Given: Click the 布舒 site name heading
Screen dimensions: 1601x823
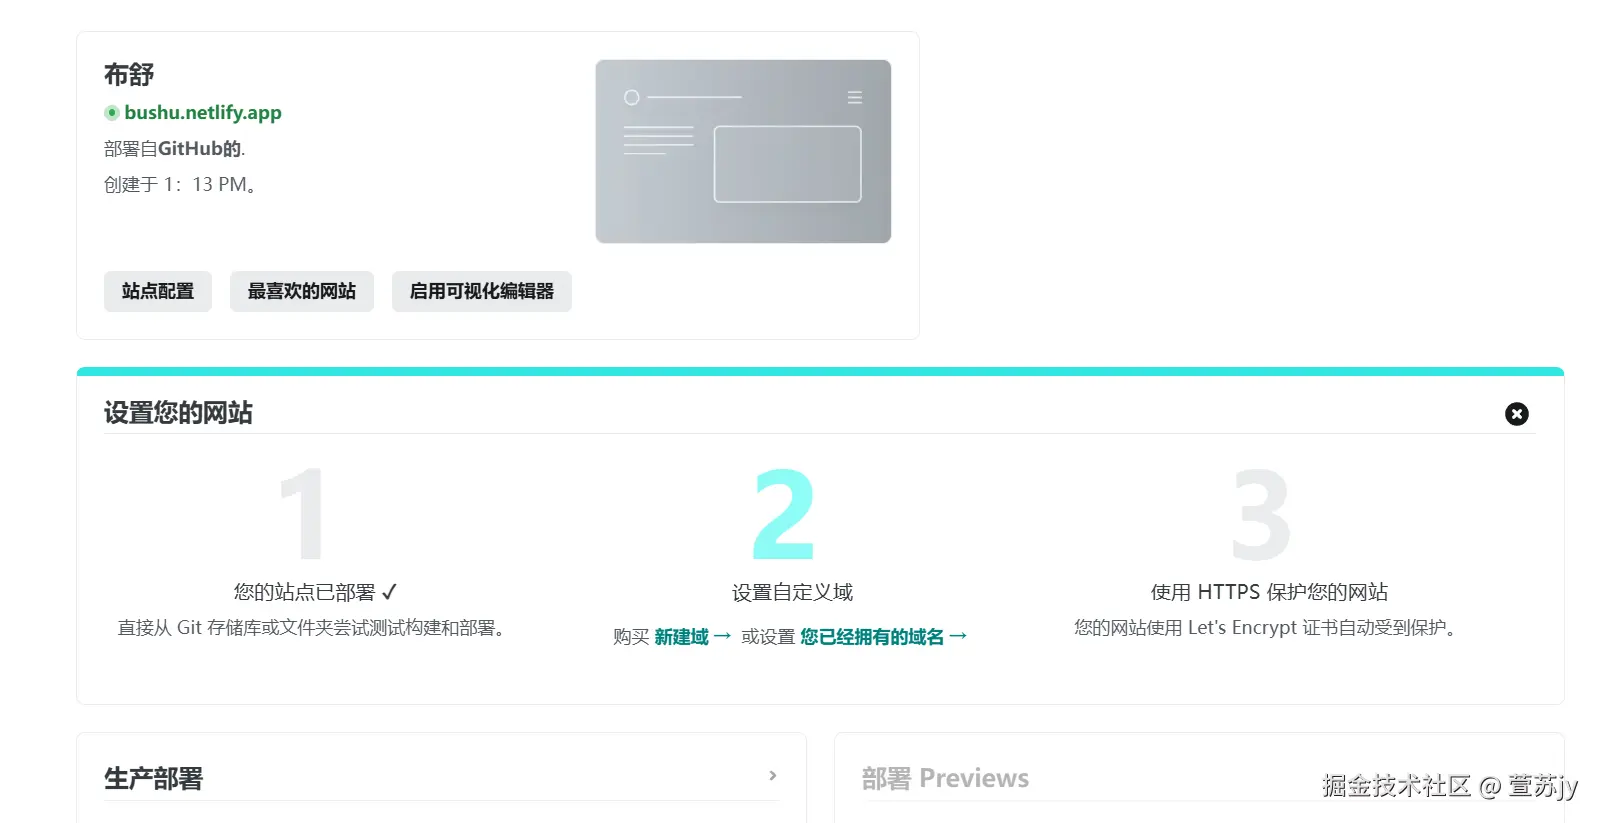Looking at the screenshot, I should pyautogui.click(x=129, y=75).
